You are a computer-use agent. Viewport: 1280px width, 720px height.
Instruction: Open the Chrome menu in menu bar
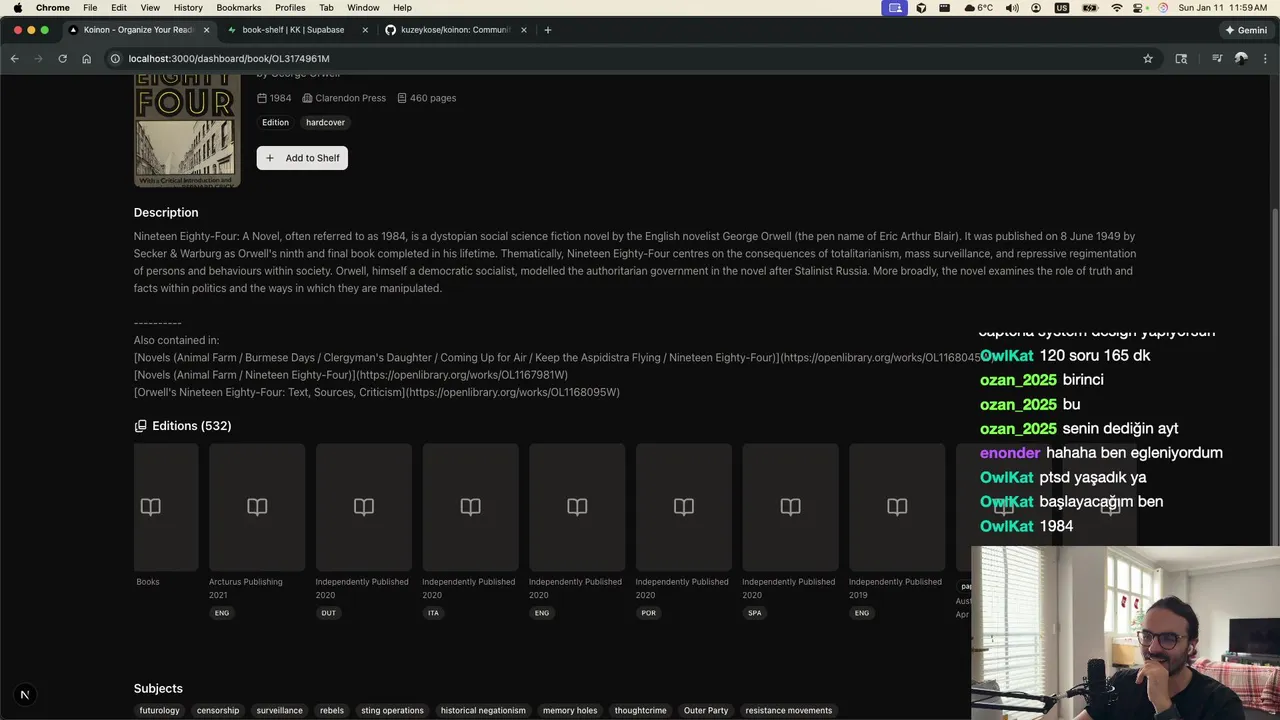(53, 8)
